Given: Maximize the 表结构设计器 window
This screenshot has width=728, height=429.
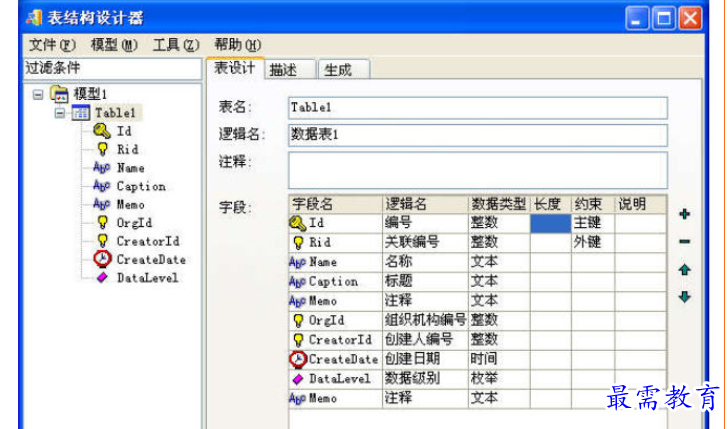Looking at the screenshot, I should pyautogui.click(x=664, y=19).
